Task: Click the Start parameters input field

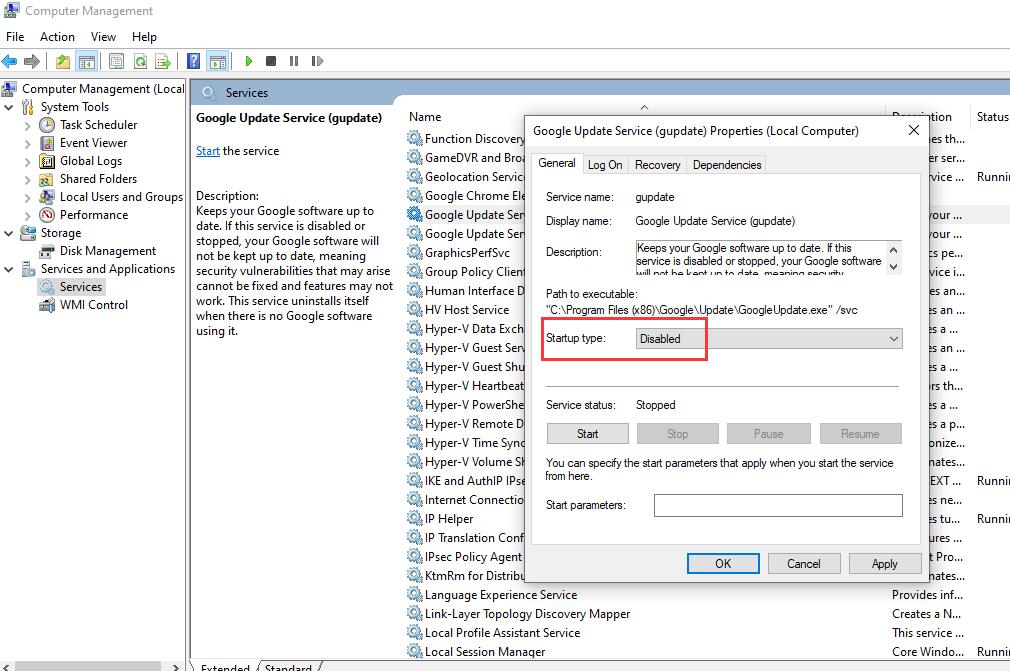Action: (x=778, y=505)
